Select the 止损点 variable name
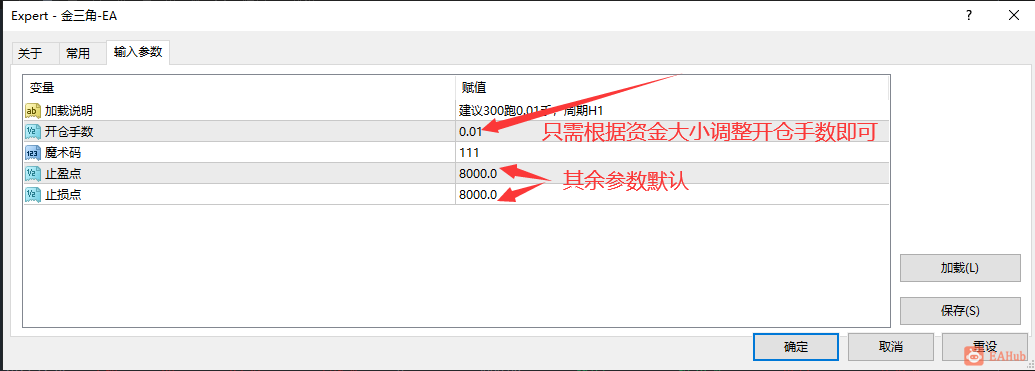1035x371 pixels. point(63,195)
